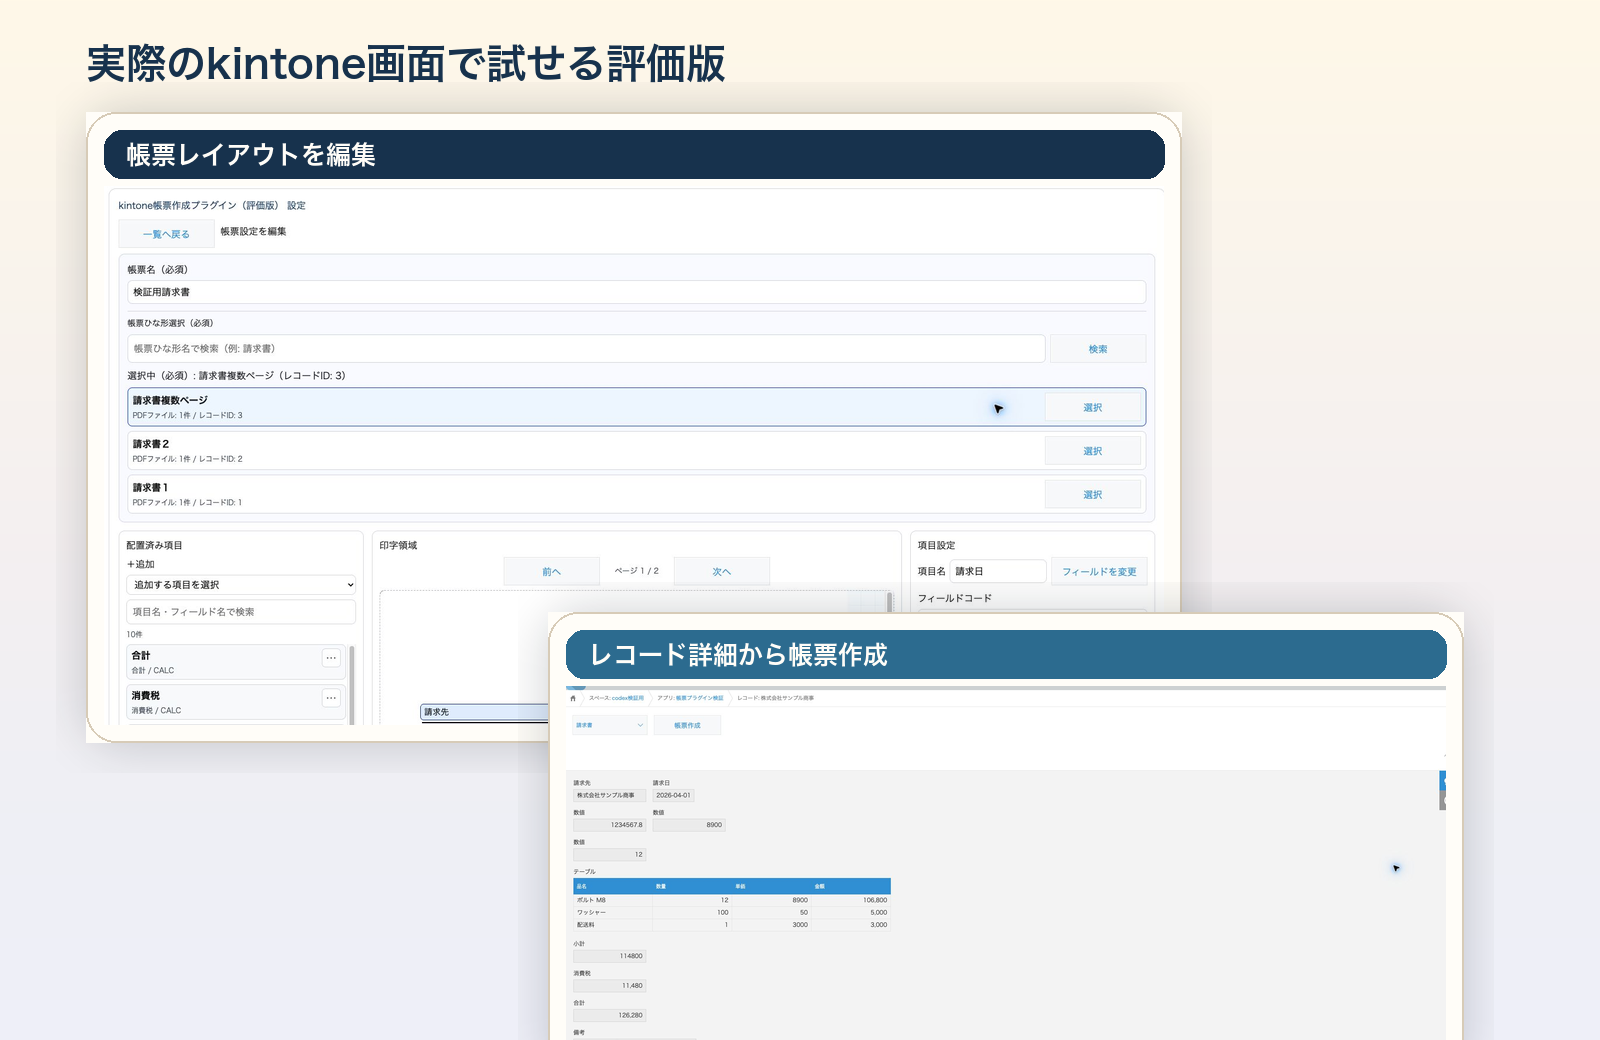Go to next page with 次へ

click(x=722, y=572)
